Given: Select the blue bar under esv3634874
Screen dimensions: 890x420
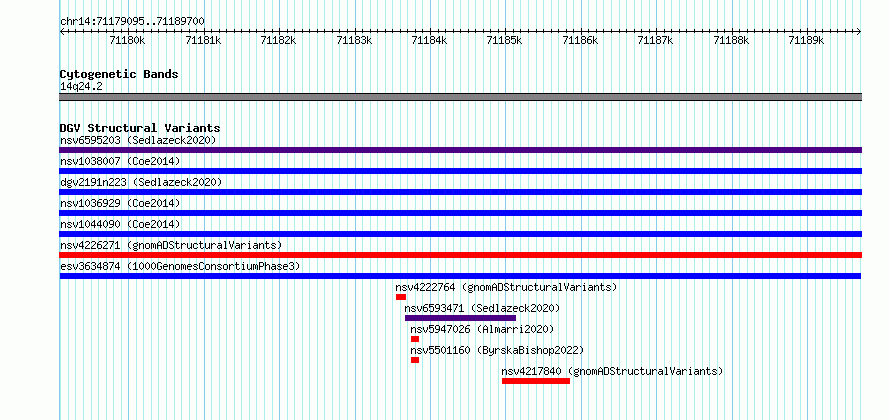Looking at the screenshot, I should 460,276.
